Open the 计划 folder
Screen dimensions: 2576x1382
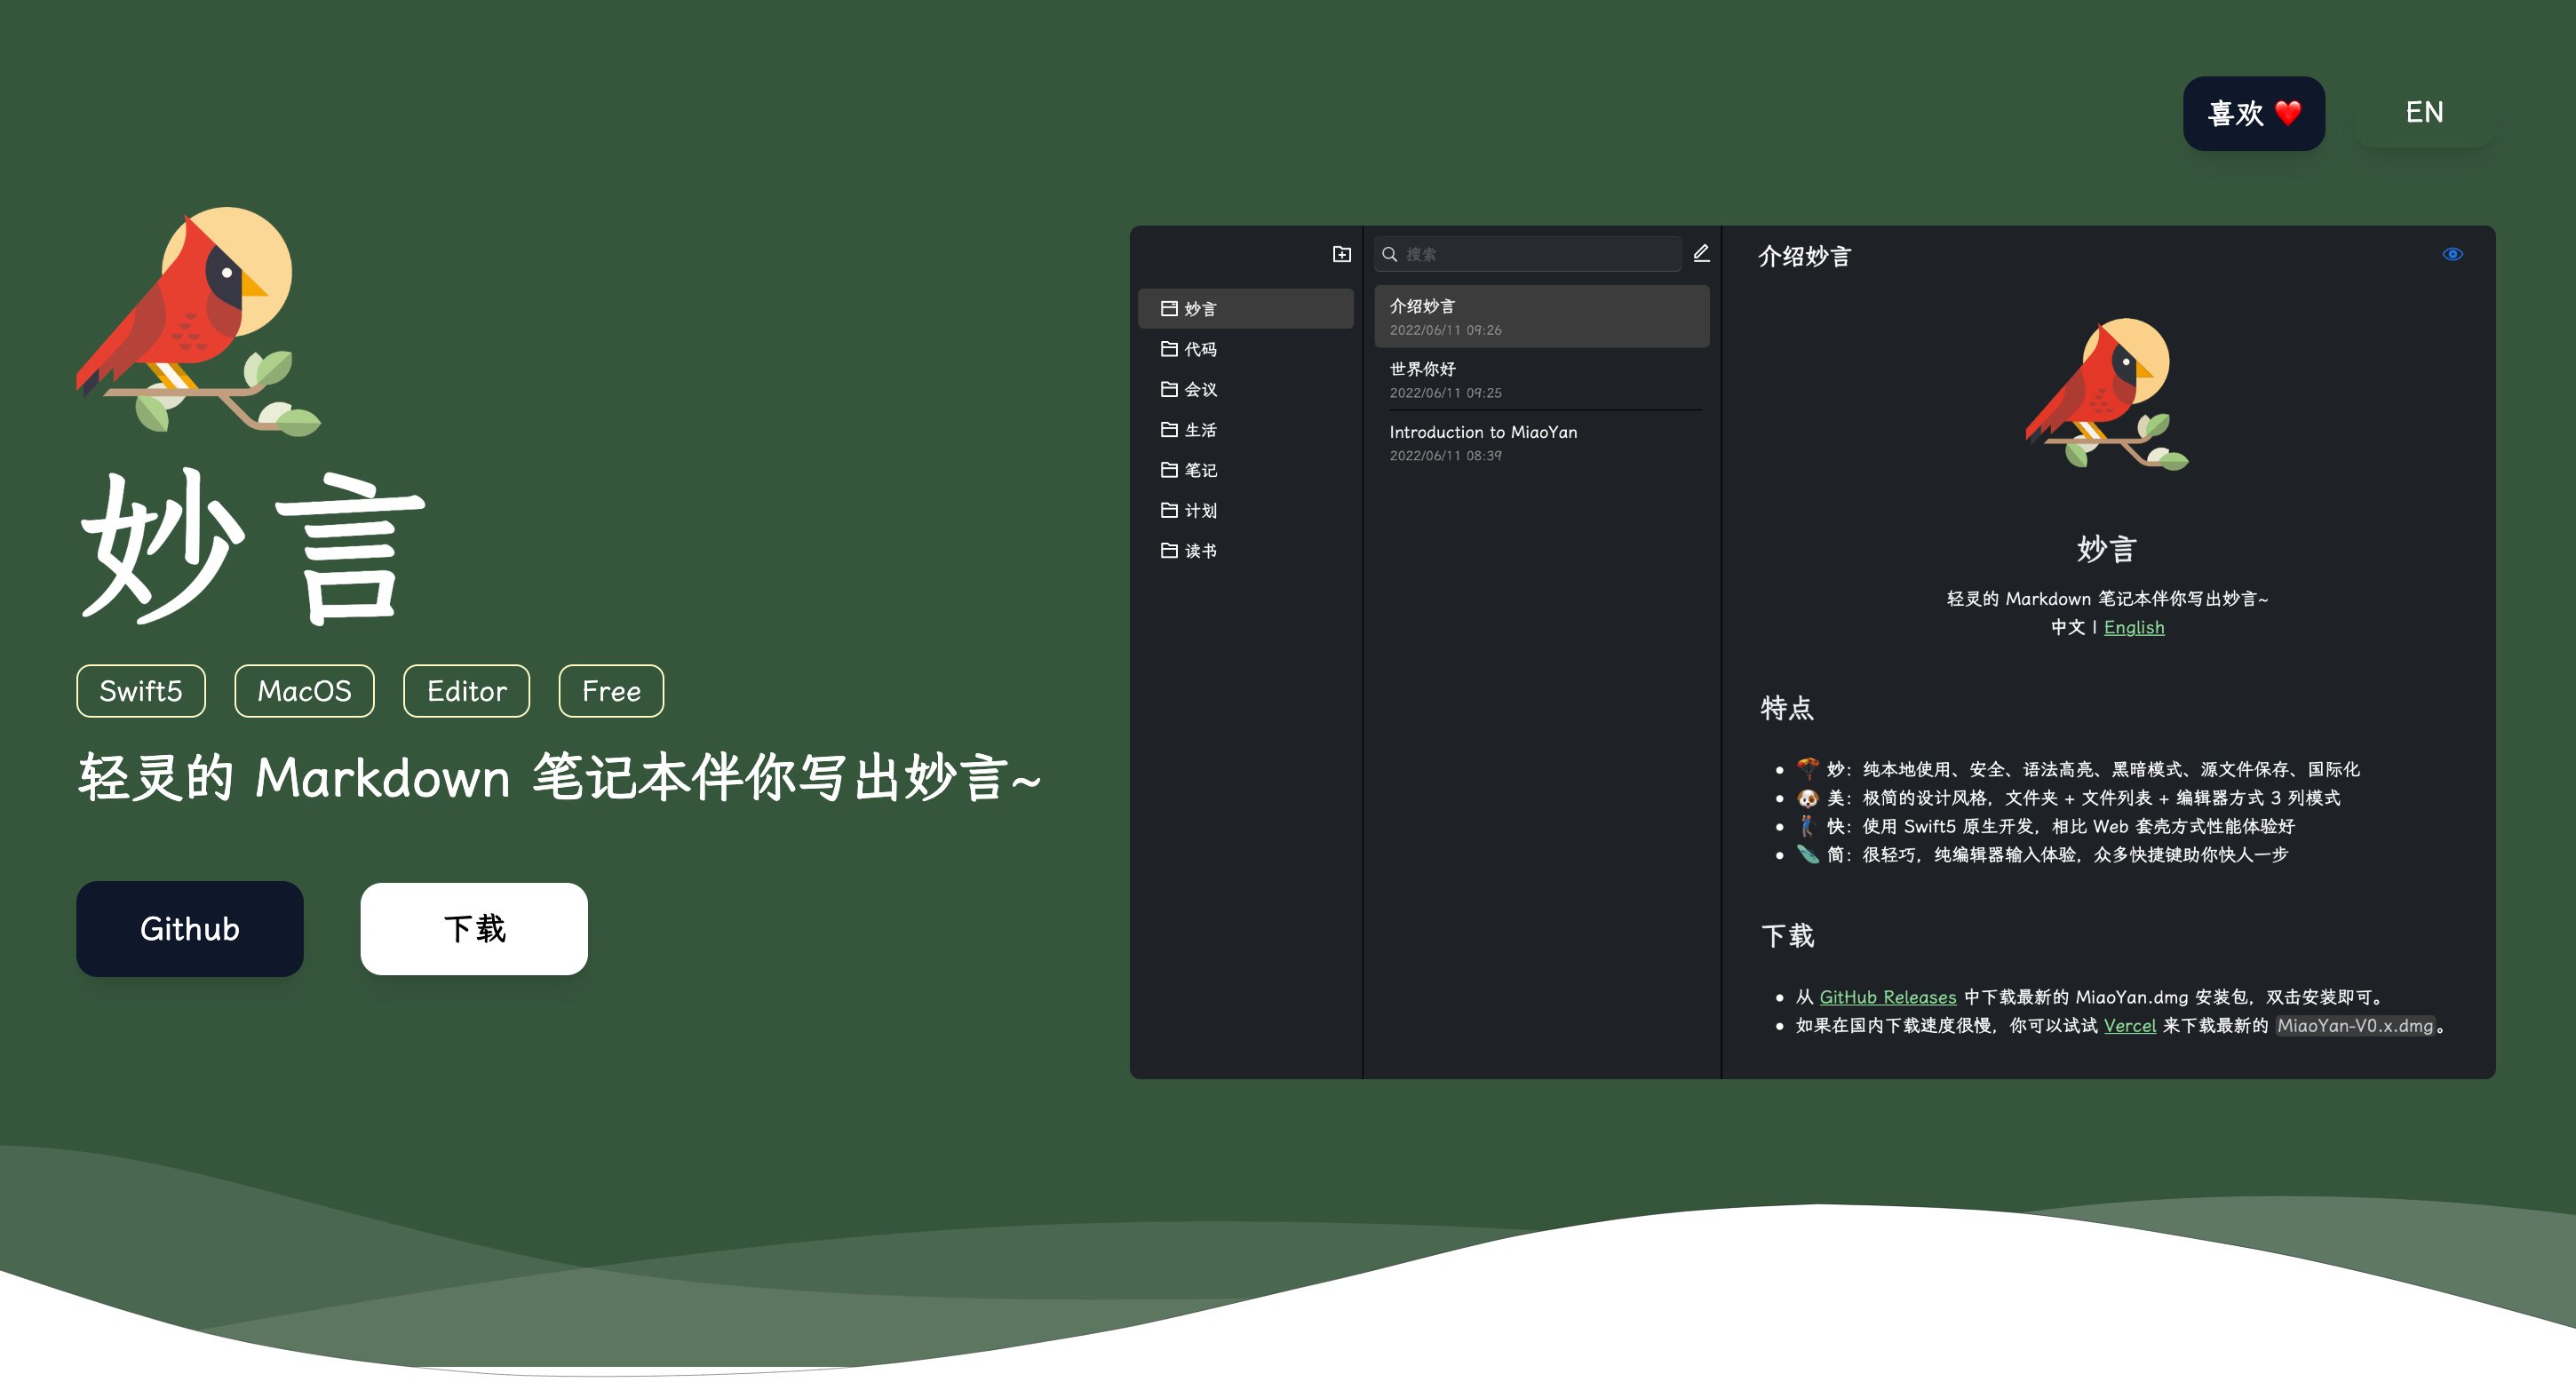tap(1200, 510)
